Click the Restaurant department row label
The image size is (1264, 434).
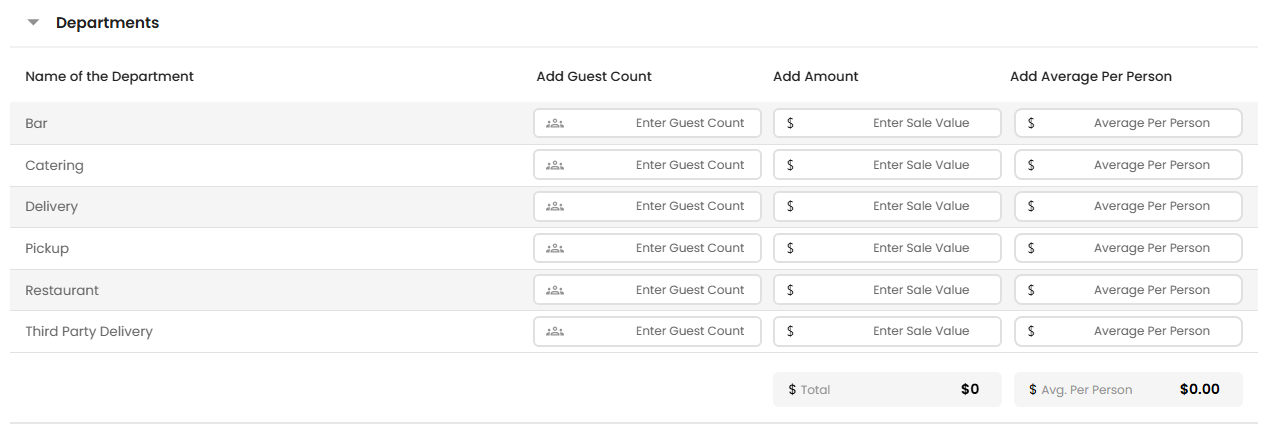62,290
